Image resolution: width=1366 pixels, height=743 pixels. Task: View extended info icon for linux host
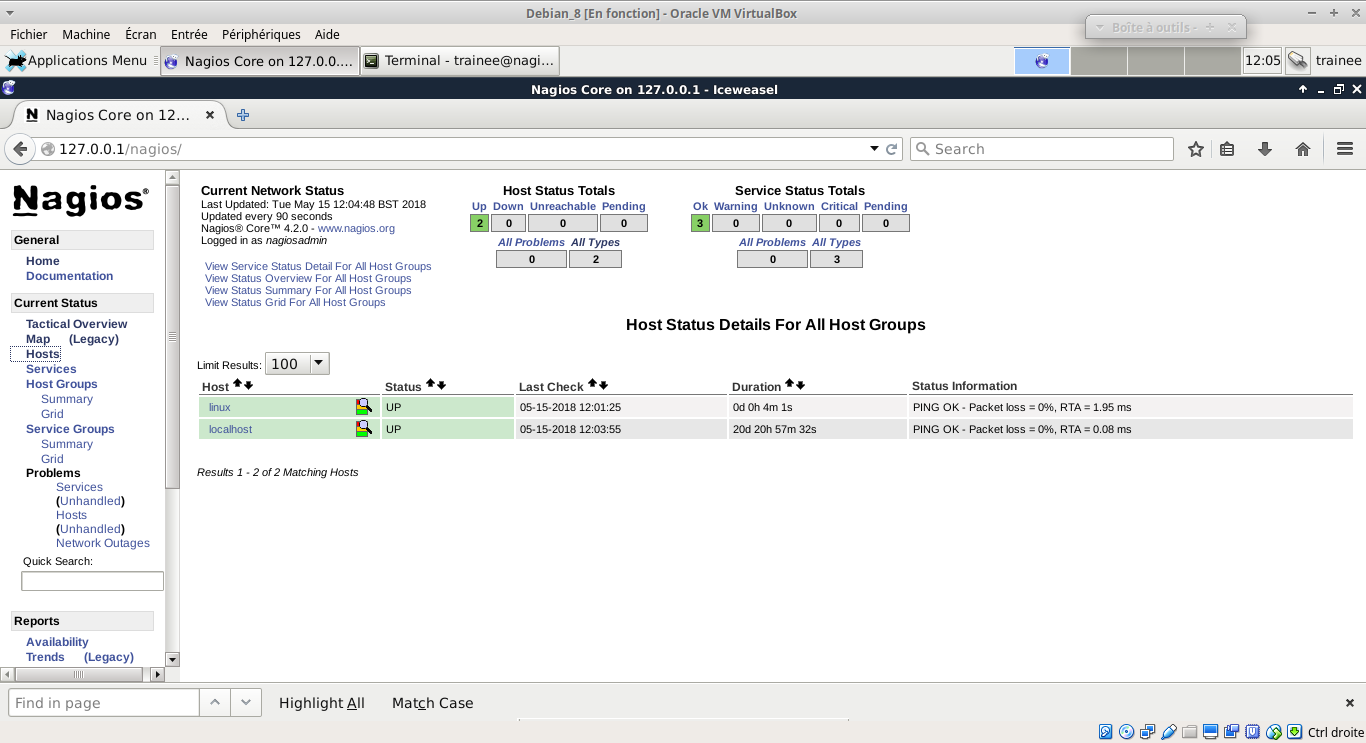tap(364, 406)
